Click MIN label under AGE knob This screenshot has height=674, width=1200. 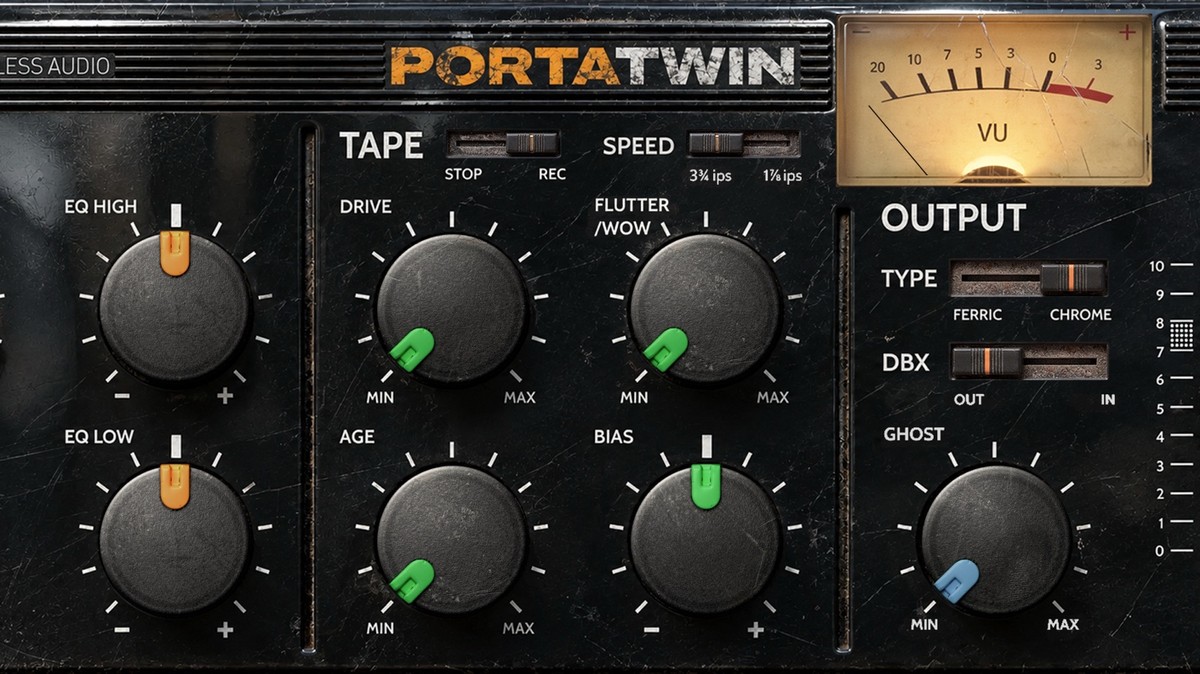[380, 628]
